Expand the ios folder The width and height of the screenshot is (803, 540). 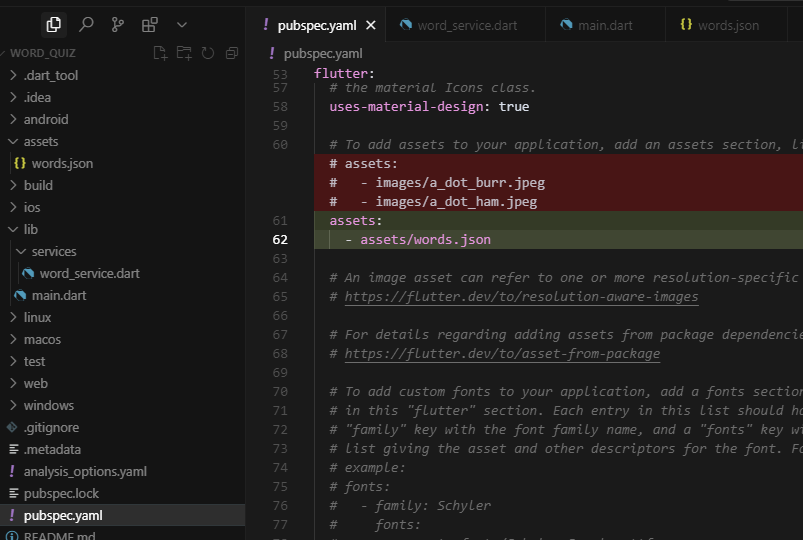tap(123, 207)
